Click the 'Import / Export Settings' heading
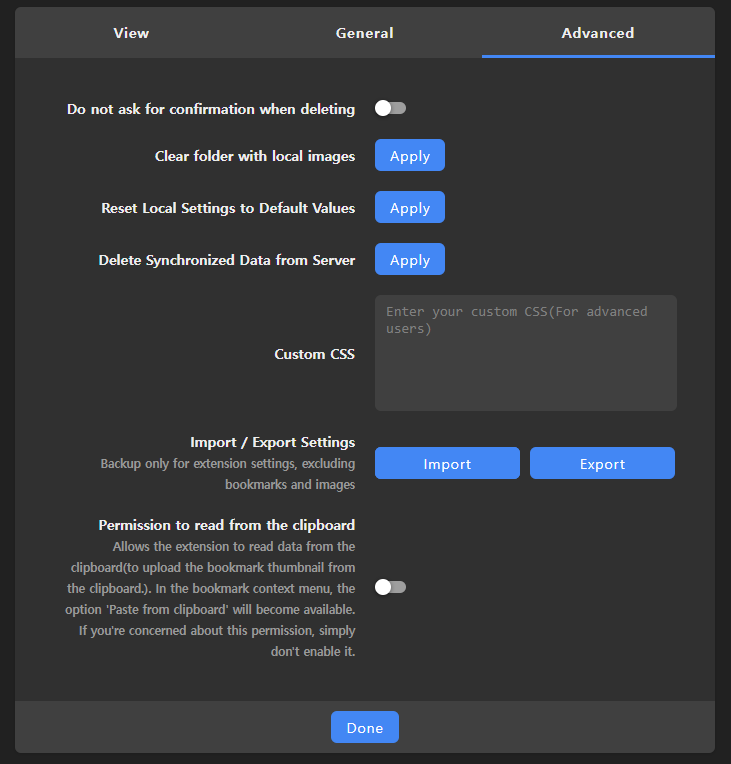This screenshot has height=764, width=731. tap(272, 442)
